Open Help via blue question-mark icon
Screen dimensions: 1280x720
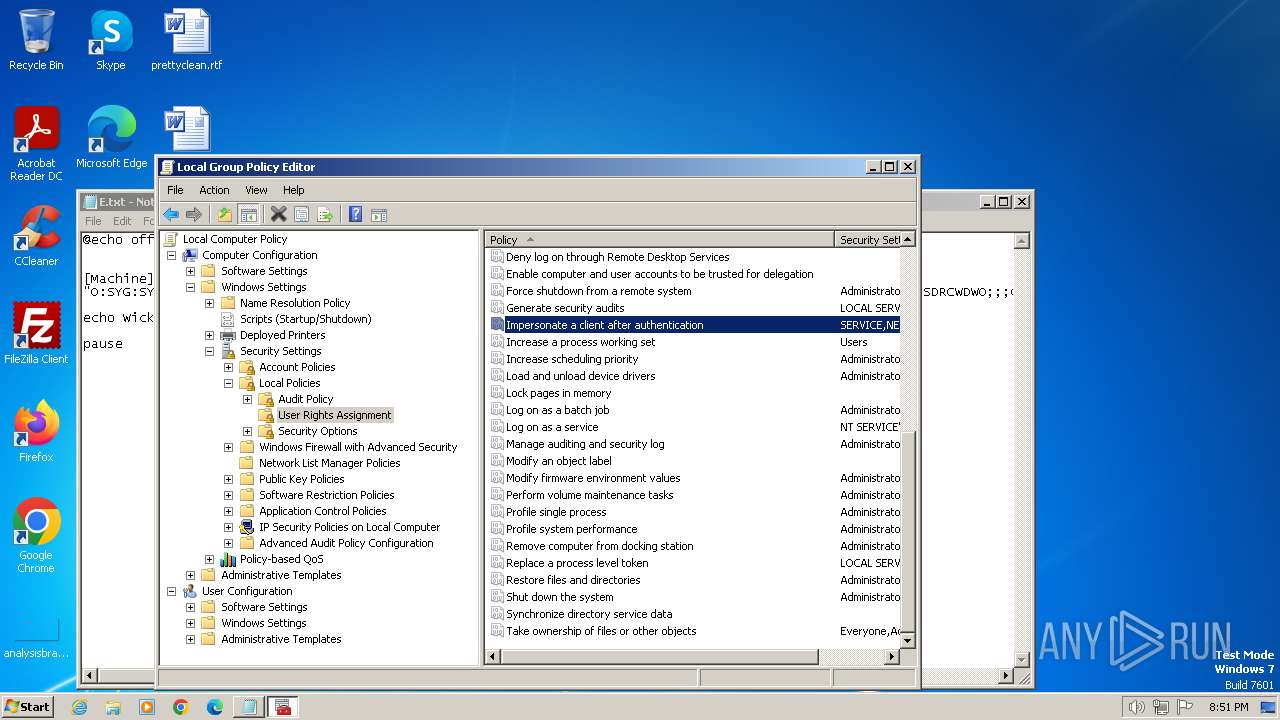click(355, 214)
